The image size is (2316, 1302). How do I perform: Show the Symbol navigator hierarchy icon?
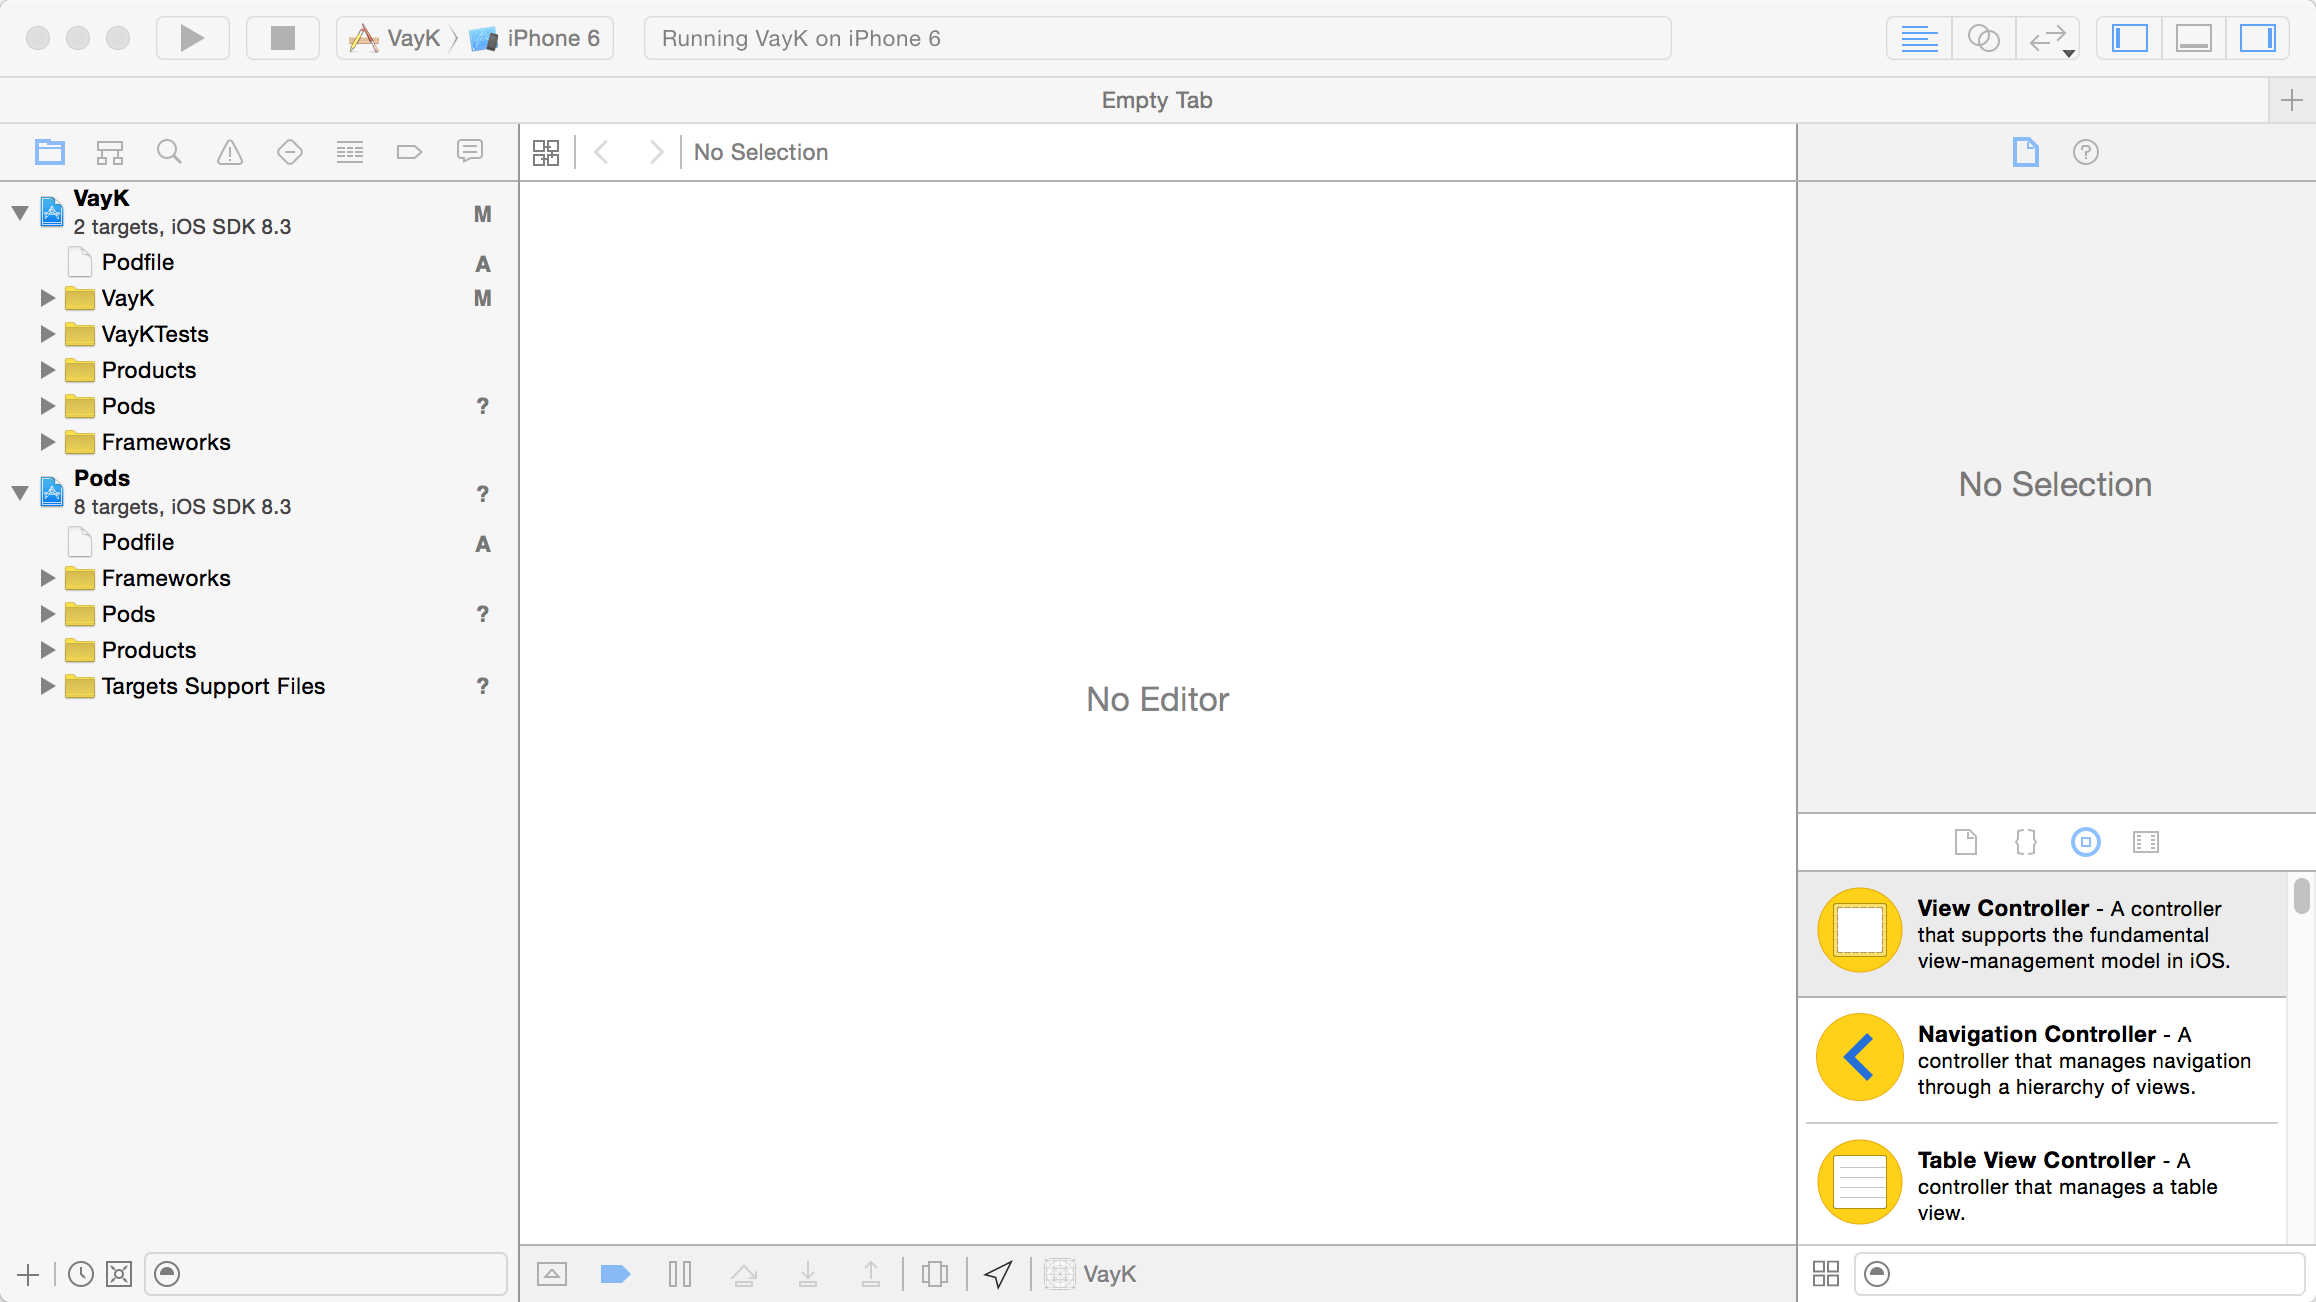109,152
